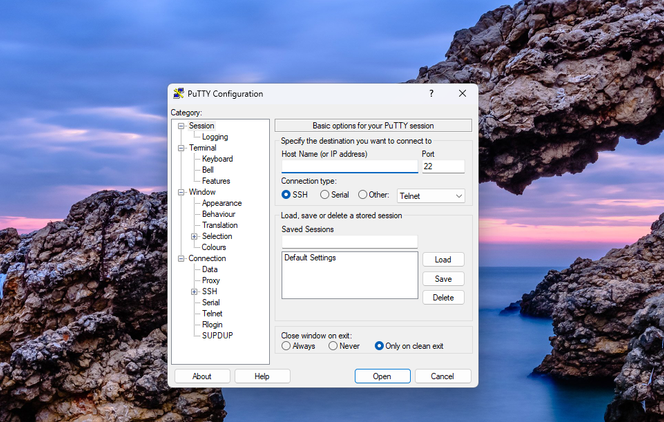Click the Load session button
The width and height of the screenshot is (664, 422).
[x=443, y=259]
